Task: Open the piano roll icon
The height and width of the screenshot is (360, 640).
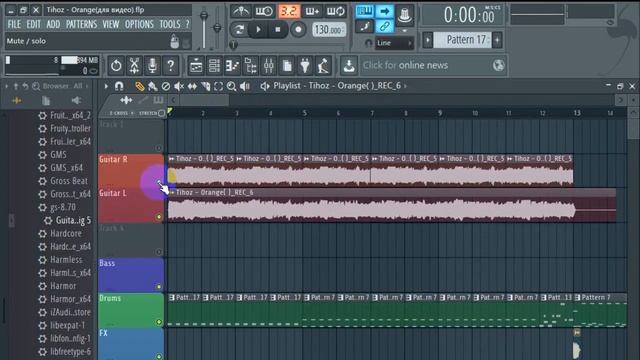Action: (x=232, y=66)
